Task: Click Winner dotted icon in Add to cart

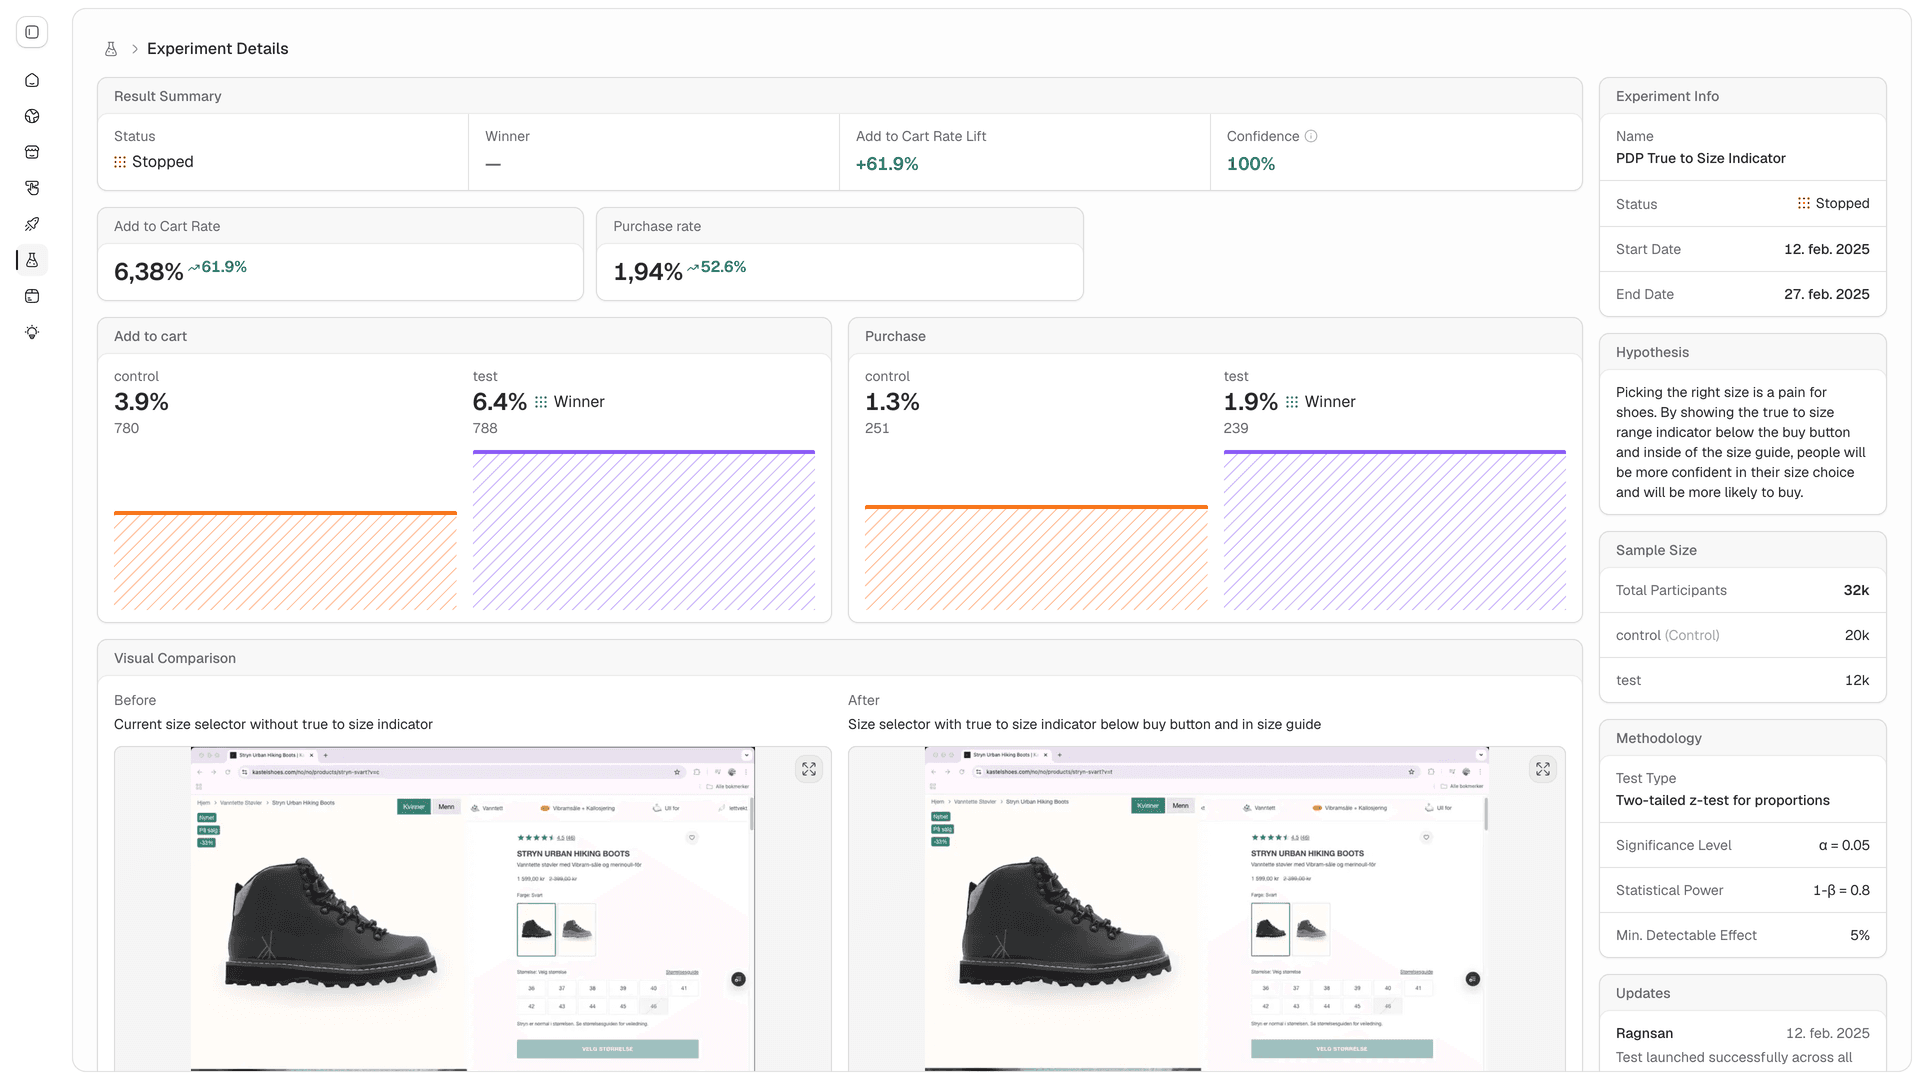Action: (x=541, y=402)
